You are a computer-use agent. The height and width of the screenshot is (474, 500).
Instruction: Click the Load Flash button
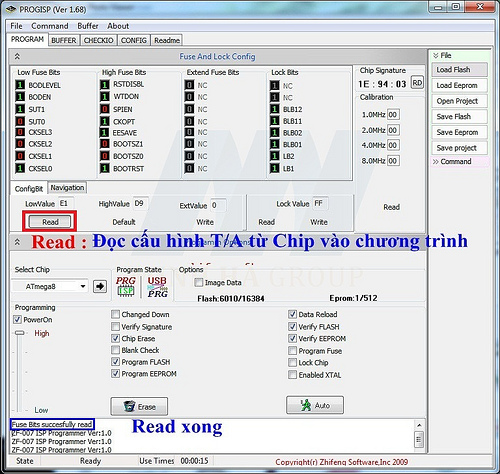(459, 70)
